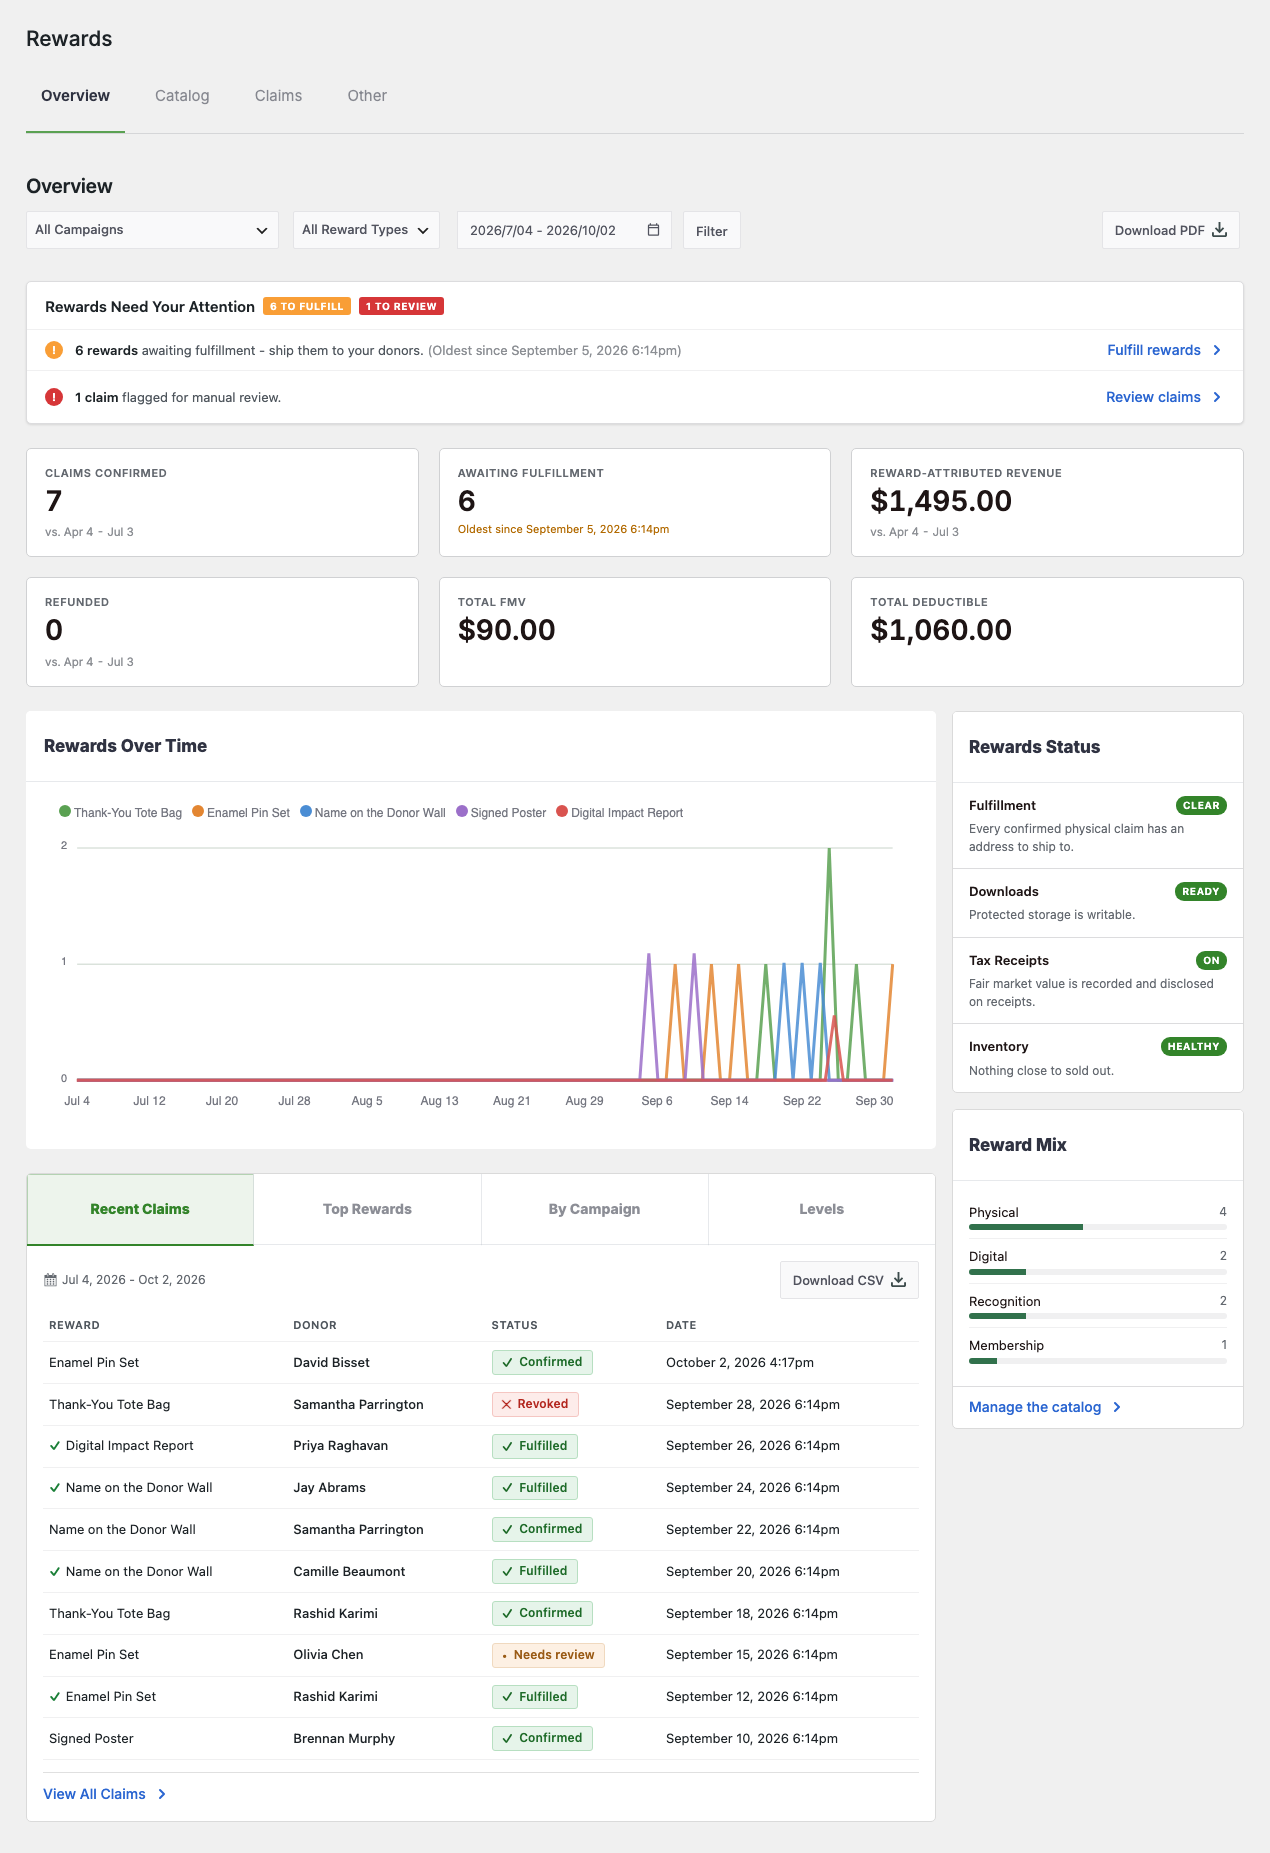Click the Digital reward mix bar
The width and height of the screenshot is (1270, 1853).
1098,1272
